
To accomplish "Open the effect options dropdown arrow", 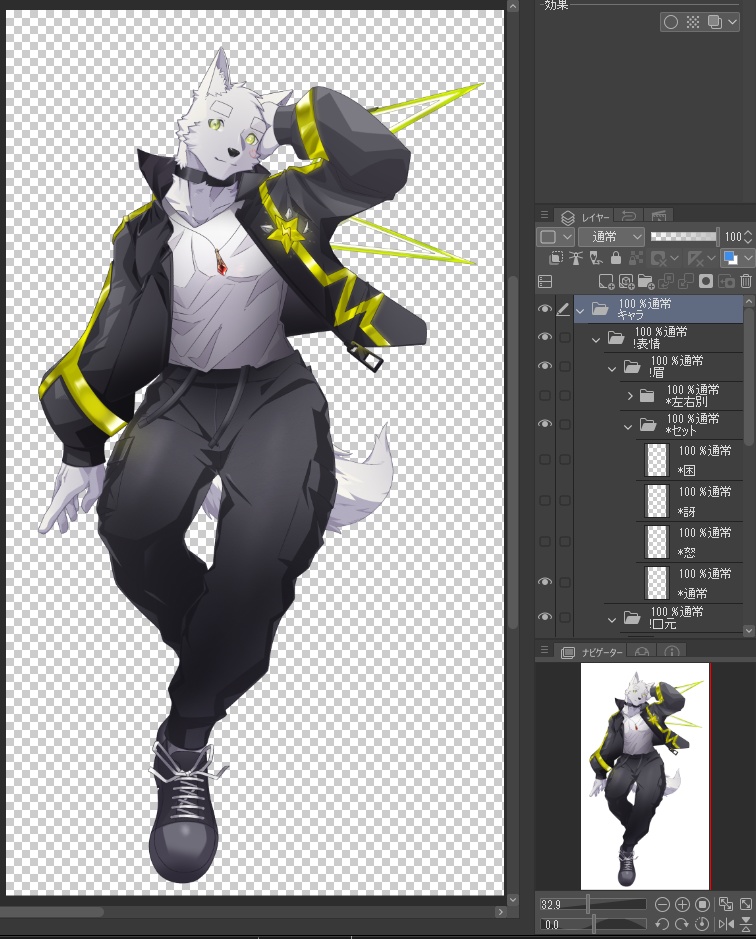I will [x=732, y=22].
